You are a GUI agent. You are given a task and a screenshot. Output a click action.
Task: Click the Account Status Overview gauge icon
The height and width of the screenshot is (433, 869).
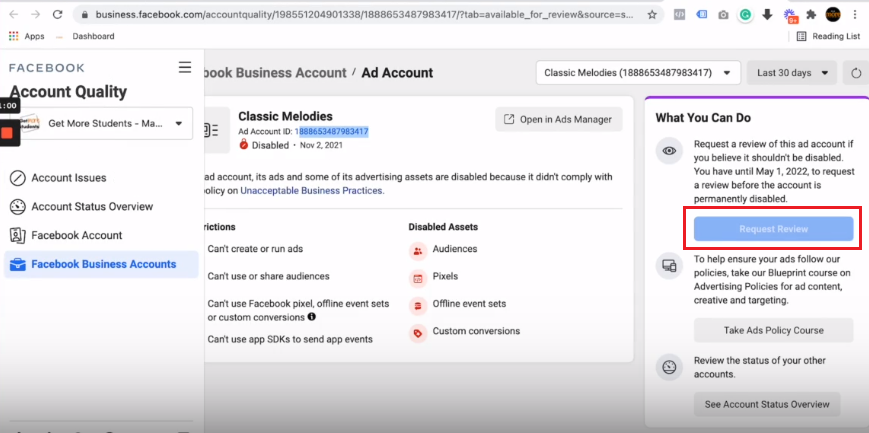coord(18,207)
